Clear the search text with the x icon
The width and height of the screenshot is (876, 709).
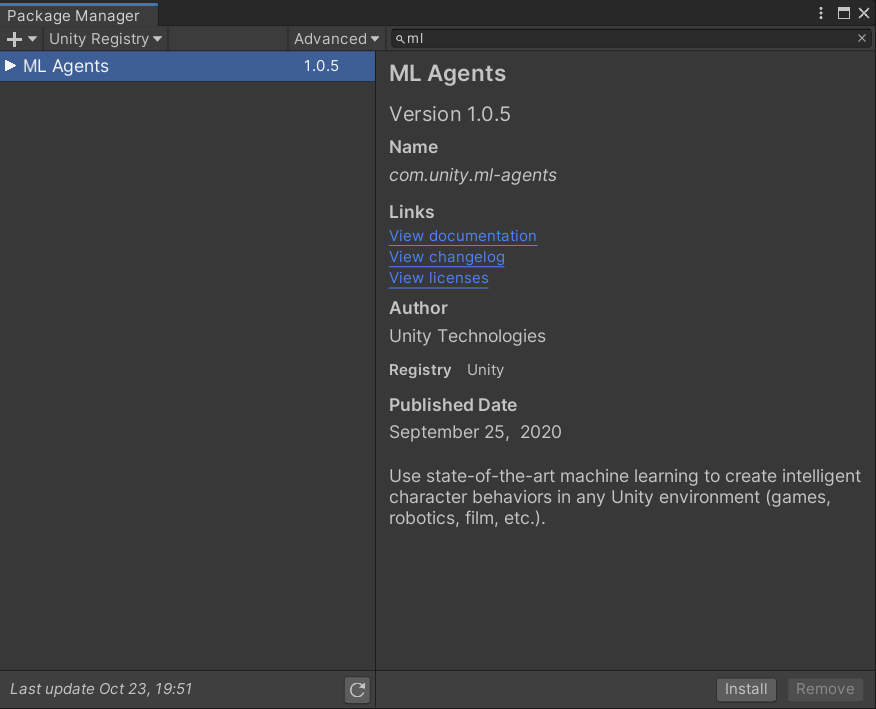(862, 38)
